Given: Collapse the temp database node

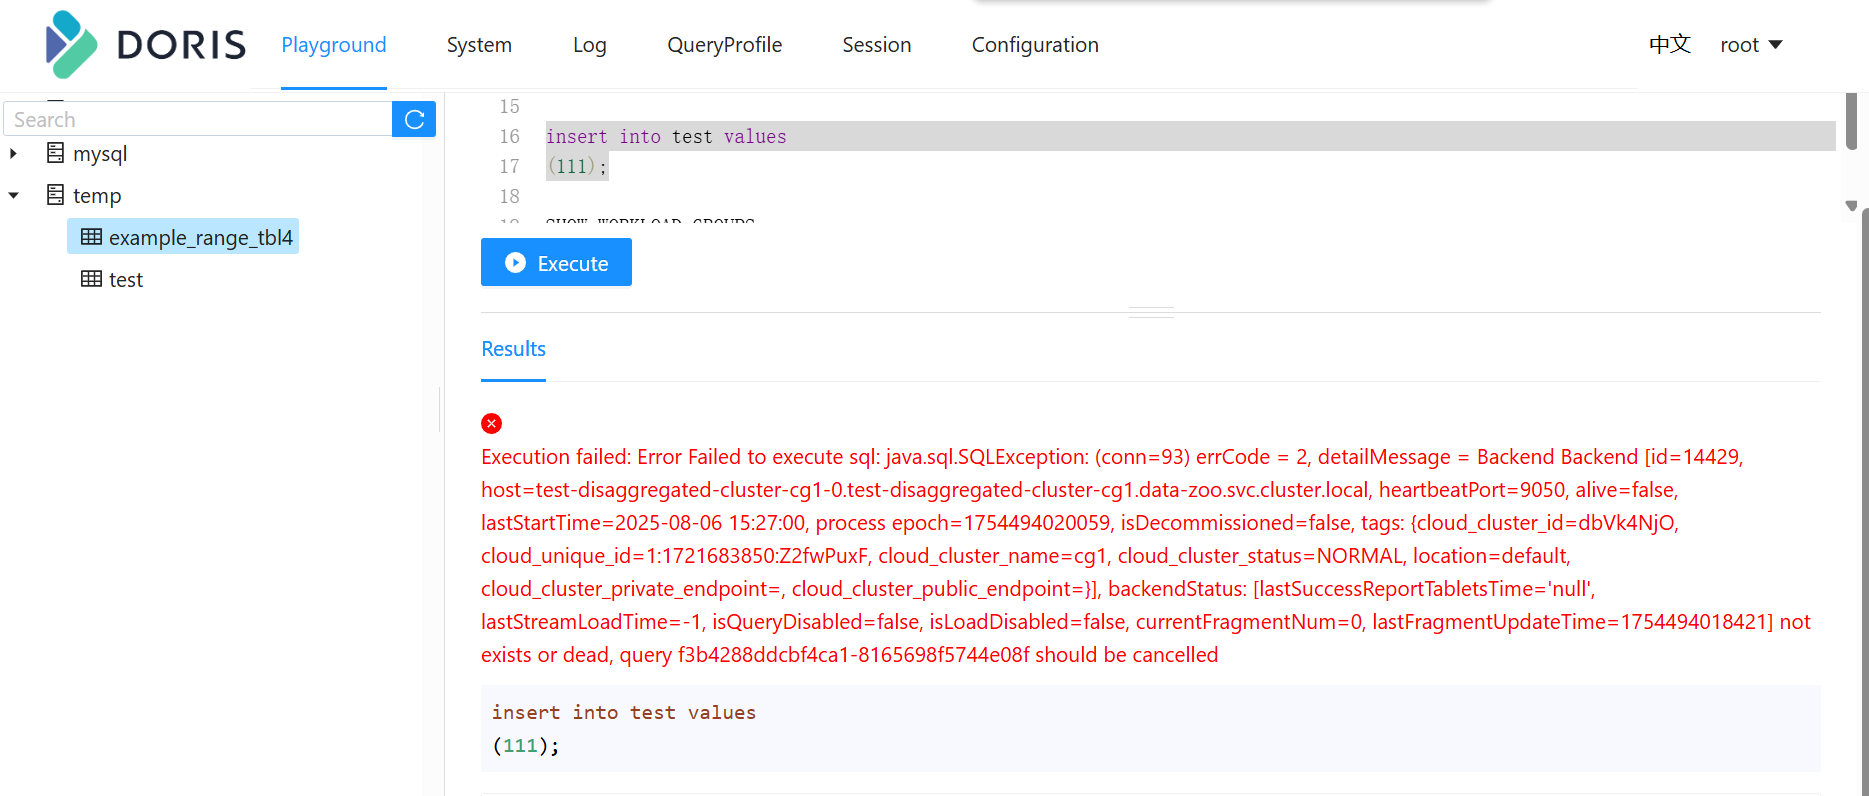Looking at the screenshot, I should coord(13,195).
